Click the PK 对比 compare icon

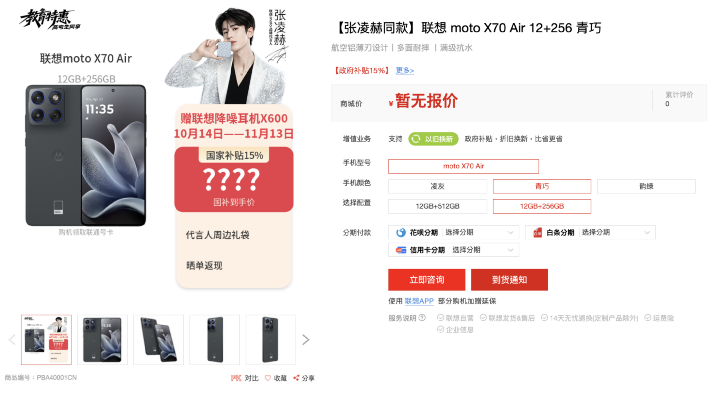(236, 378)
